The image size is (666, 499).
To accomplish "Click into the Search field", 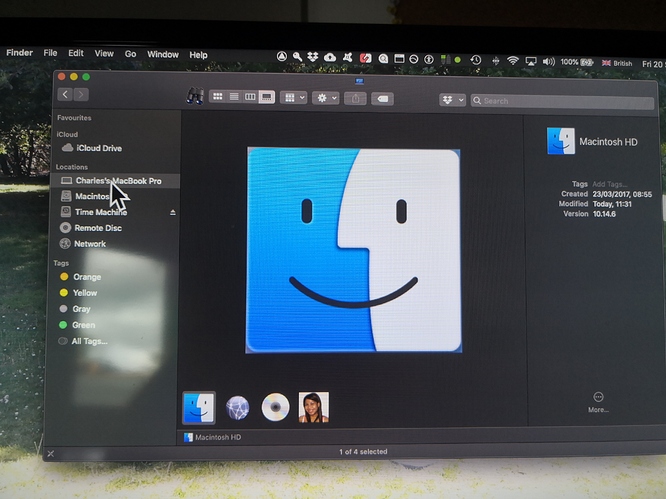I will click(562, 101).
